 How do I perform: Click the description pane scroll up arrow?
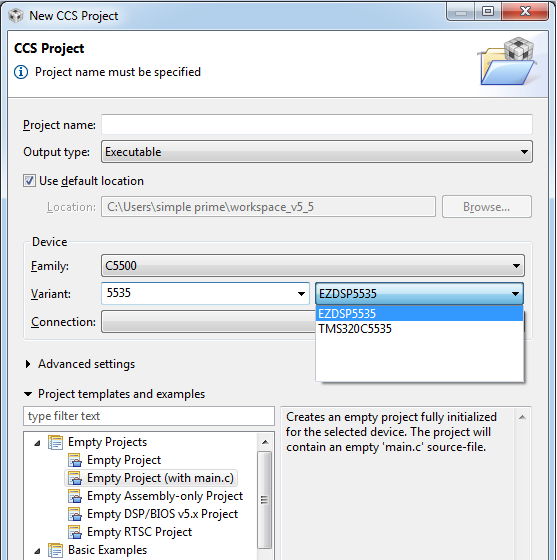click(x=522, y=417)
